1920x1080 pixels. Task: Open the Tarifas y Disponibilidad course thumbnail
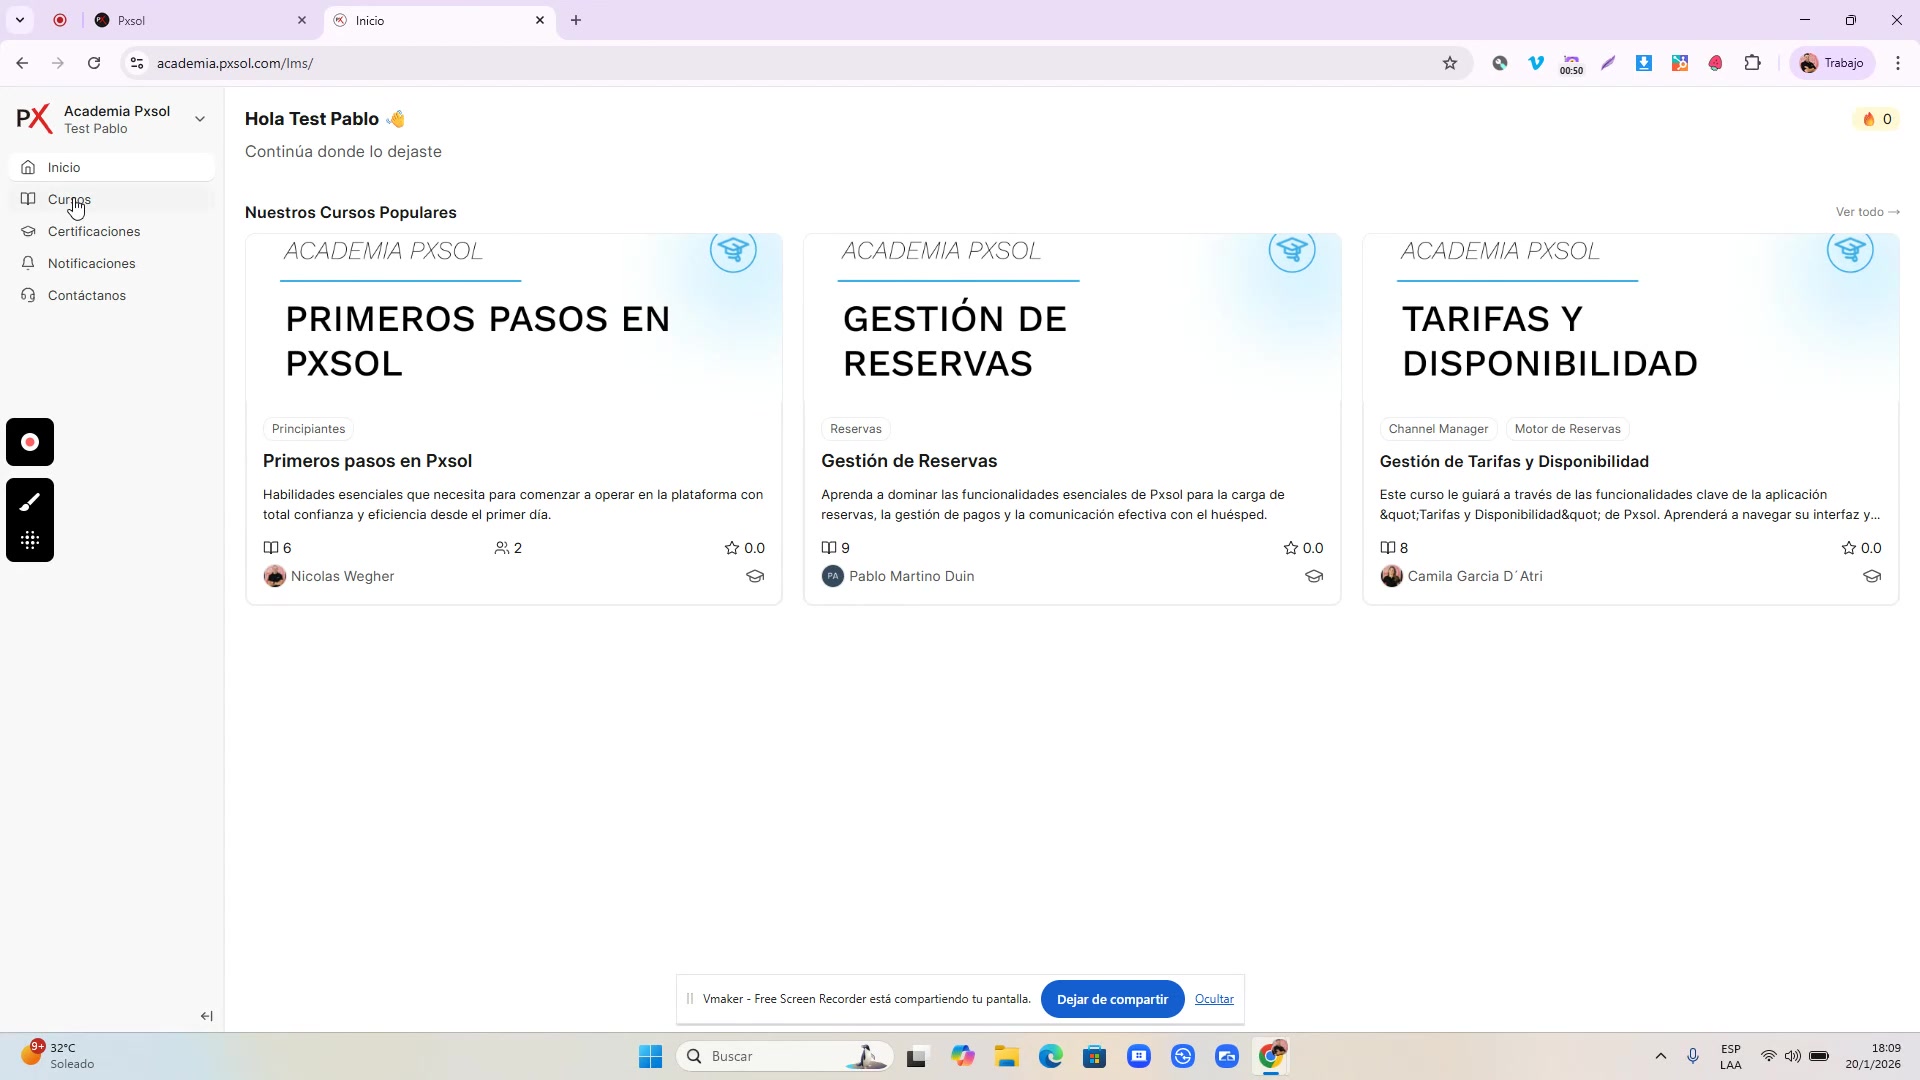[1630, 318]
